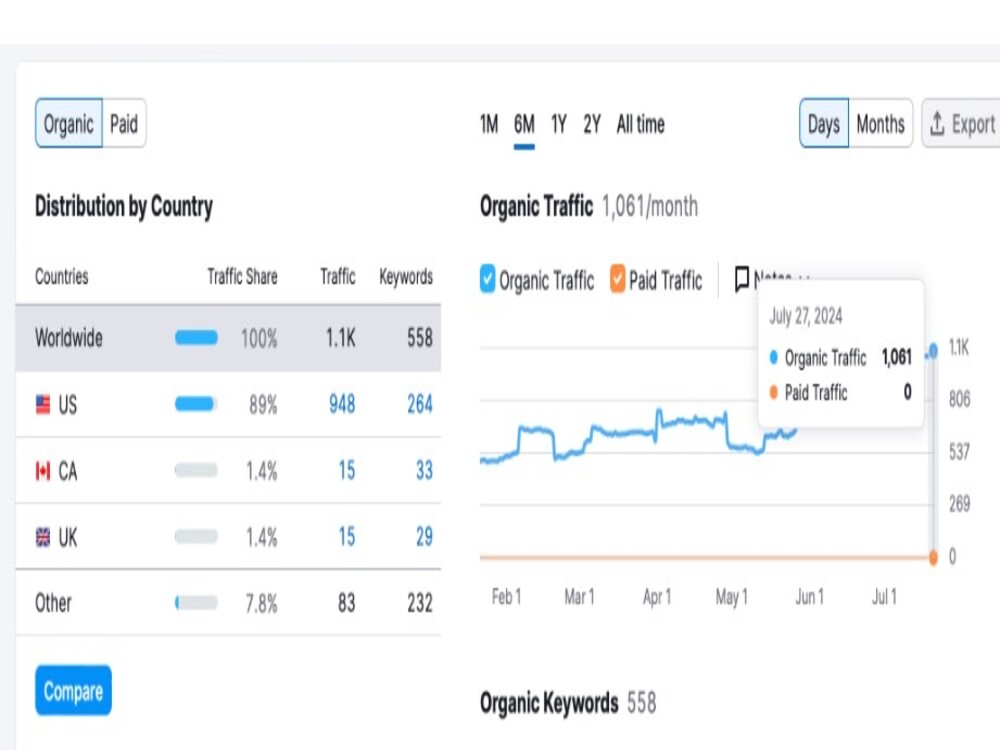Click the CA traffic share bar

pos(196,471)
